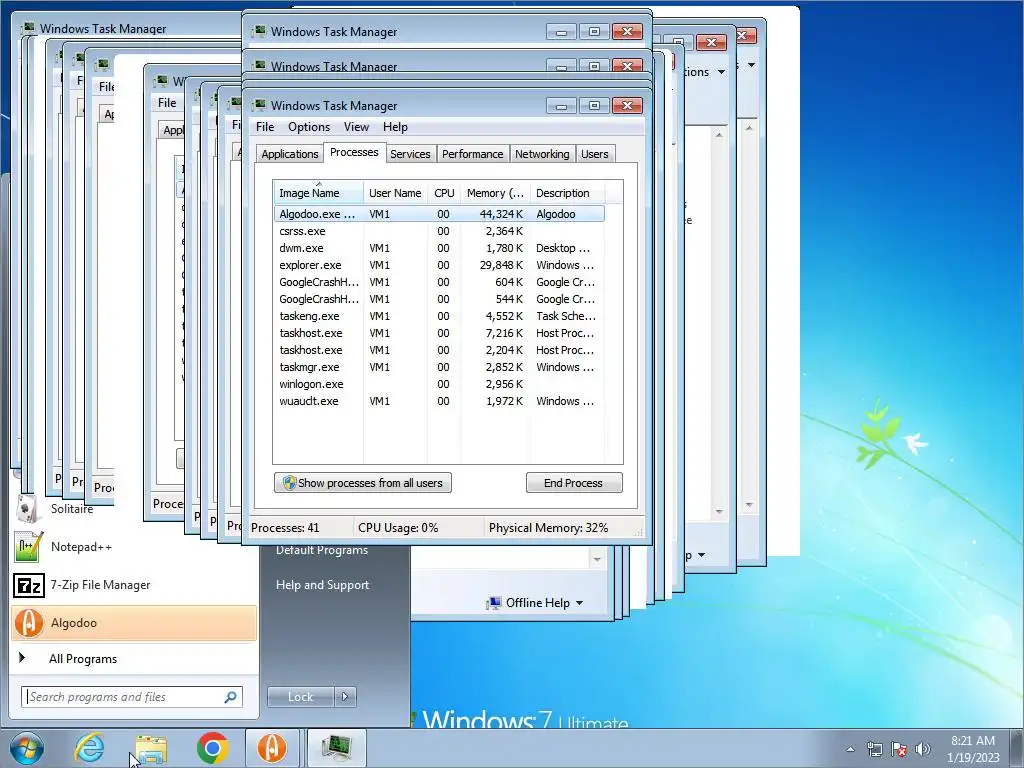Image resolution: width=1024 pixels, height=768 pixels.
Task: Sort by the Description column header
Action: 567,193
